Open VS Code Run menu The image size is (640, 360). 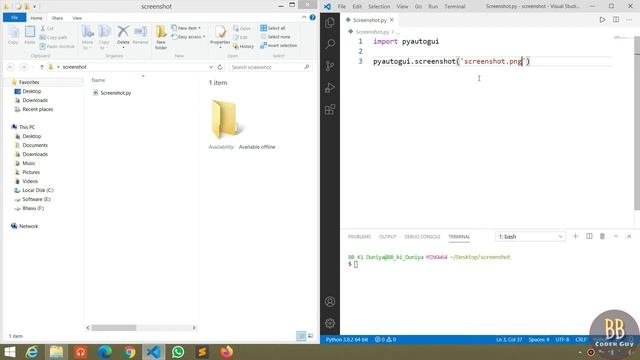pos(433,7)
